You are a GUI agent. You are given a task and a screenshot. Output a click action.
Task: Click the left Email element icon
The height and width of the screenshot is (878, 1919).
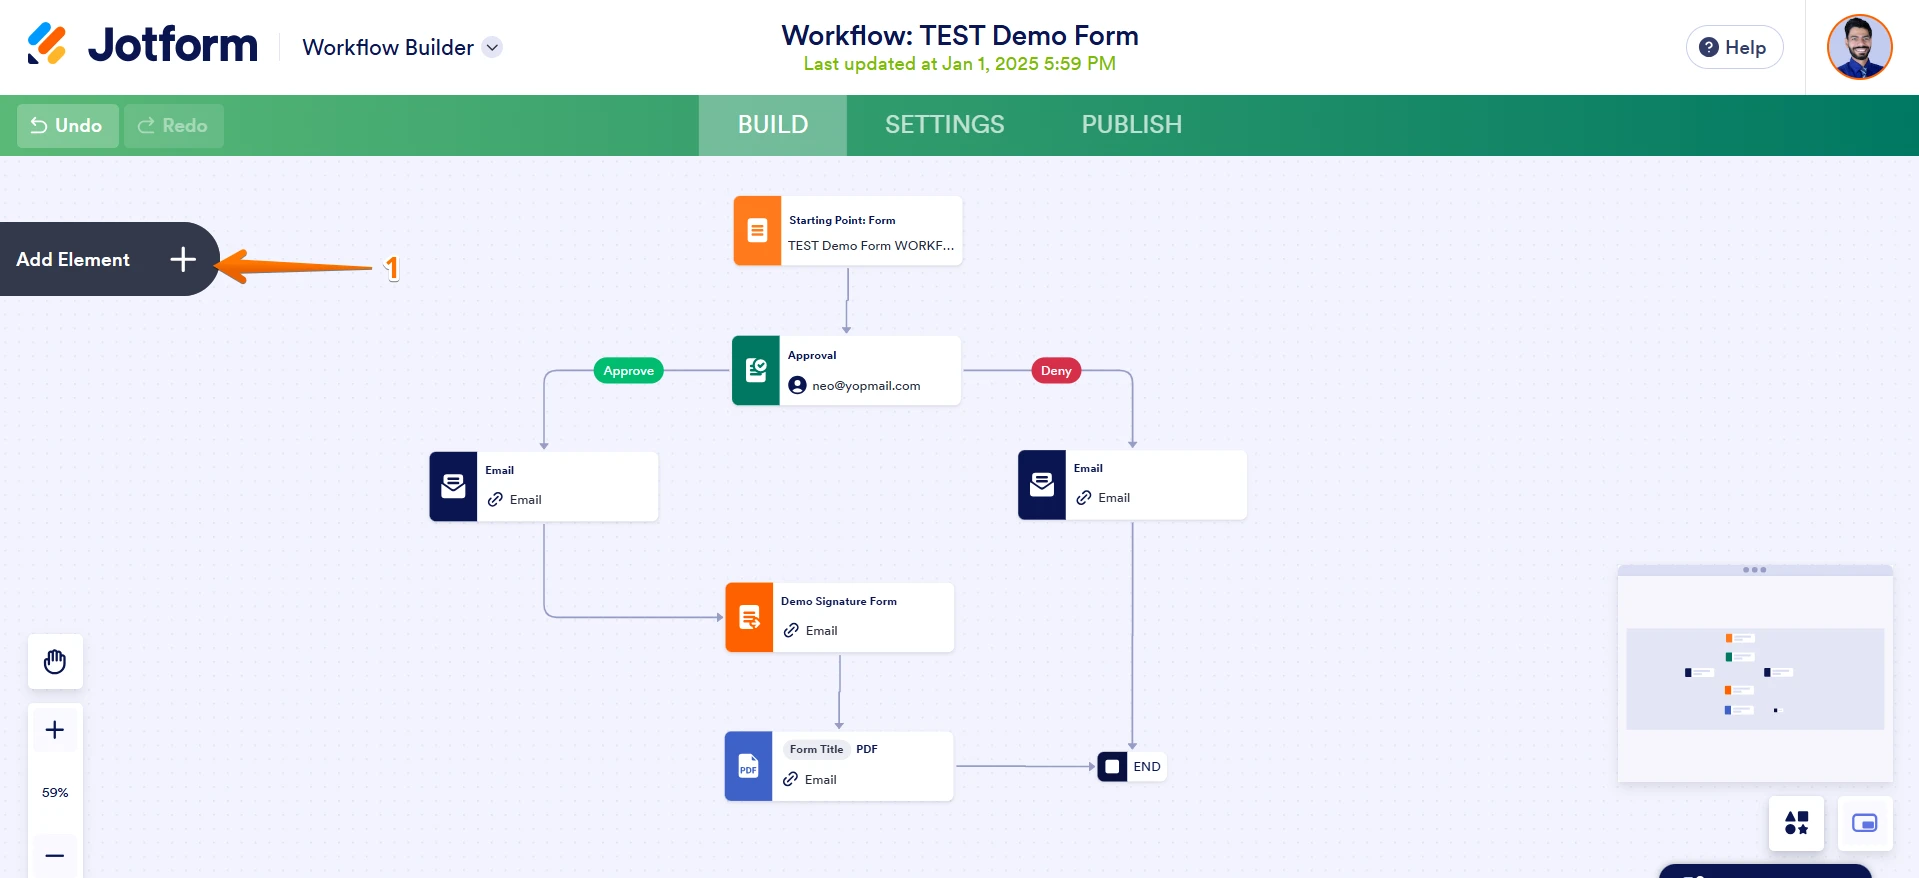(453, 487)
